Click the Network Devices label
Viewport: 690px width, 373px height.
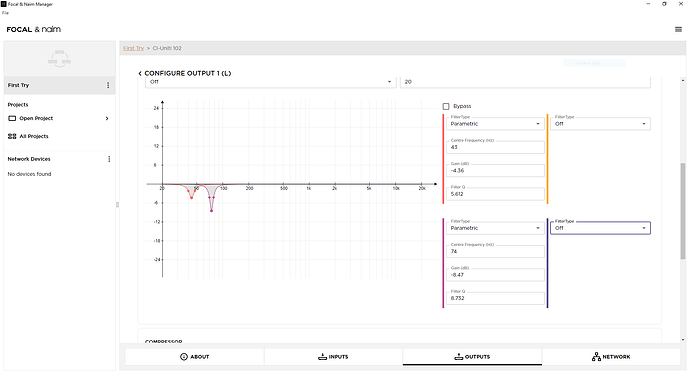29,159
